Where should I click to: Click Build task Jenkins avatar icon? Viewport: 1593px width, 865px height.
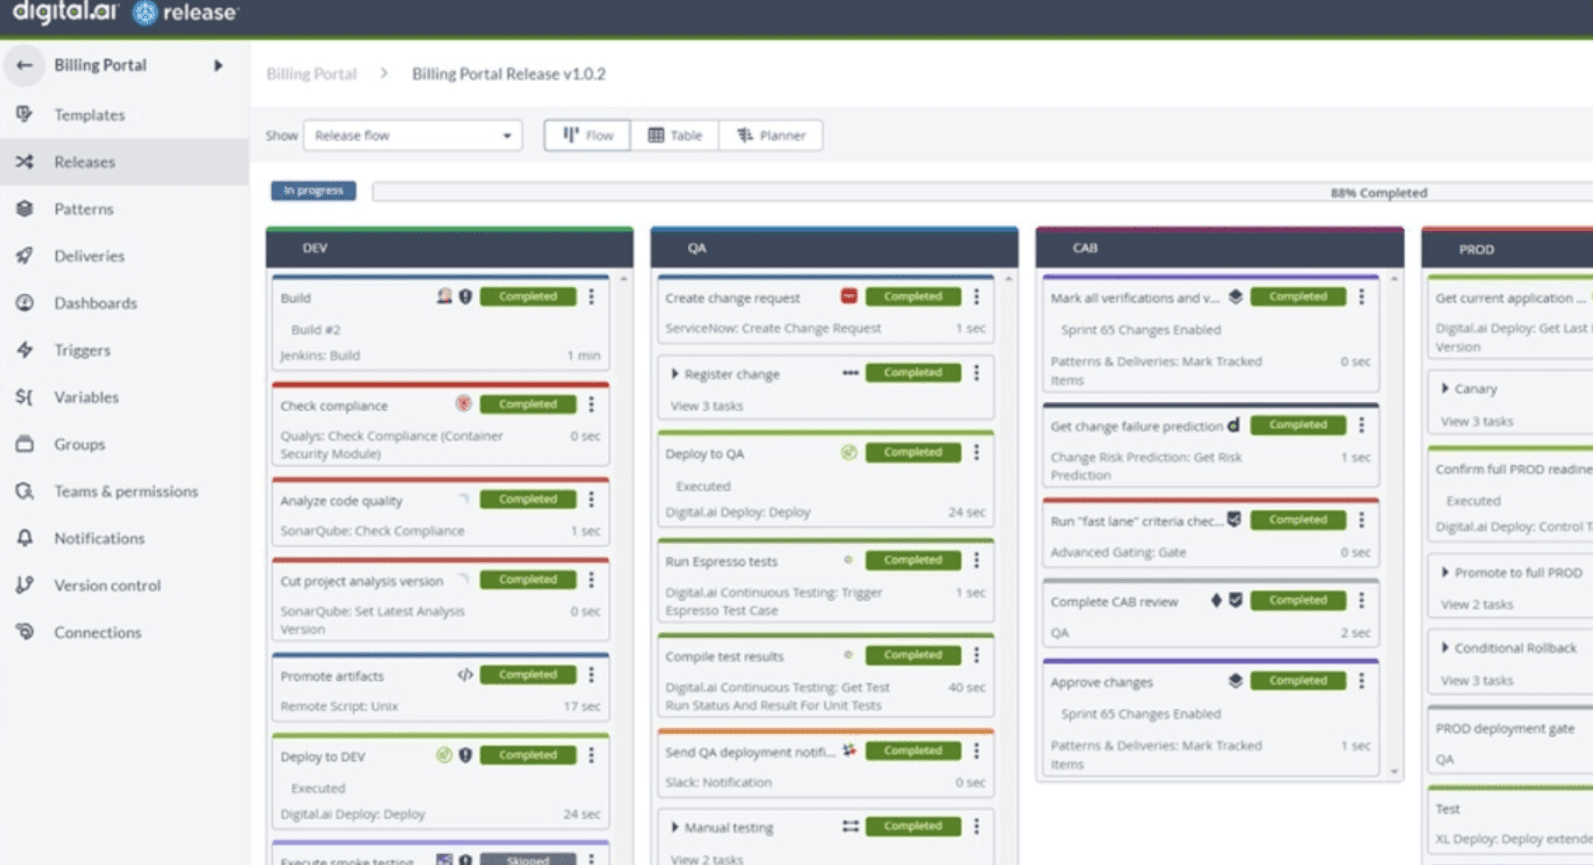pyautogui.click(x=444, y=296)
